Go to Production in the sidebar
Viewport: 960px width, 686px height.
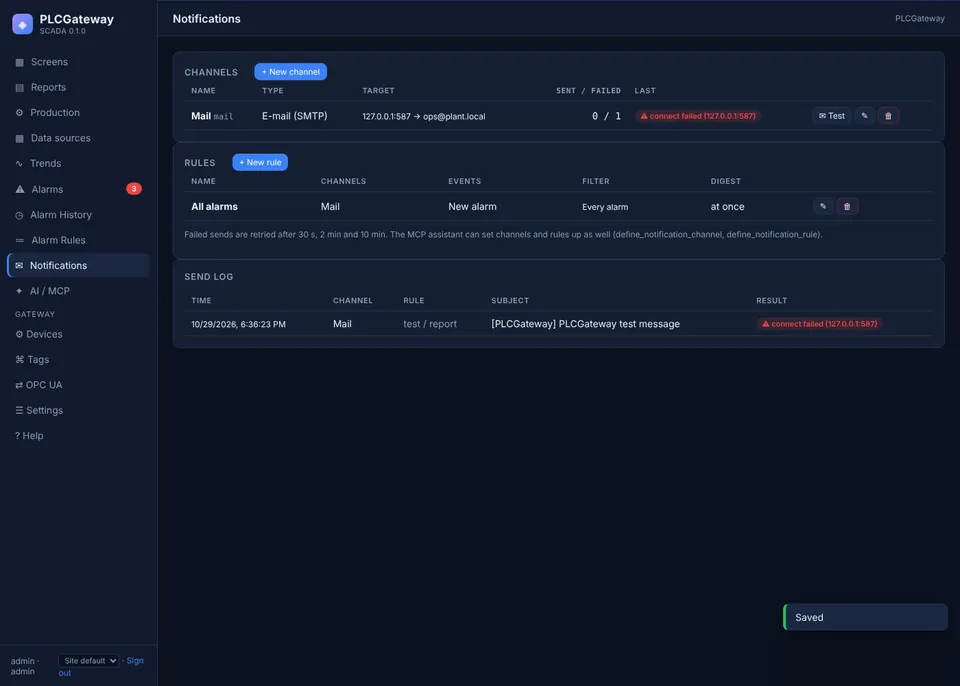[78, 113]
